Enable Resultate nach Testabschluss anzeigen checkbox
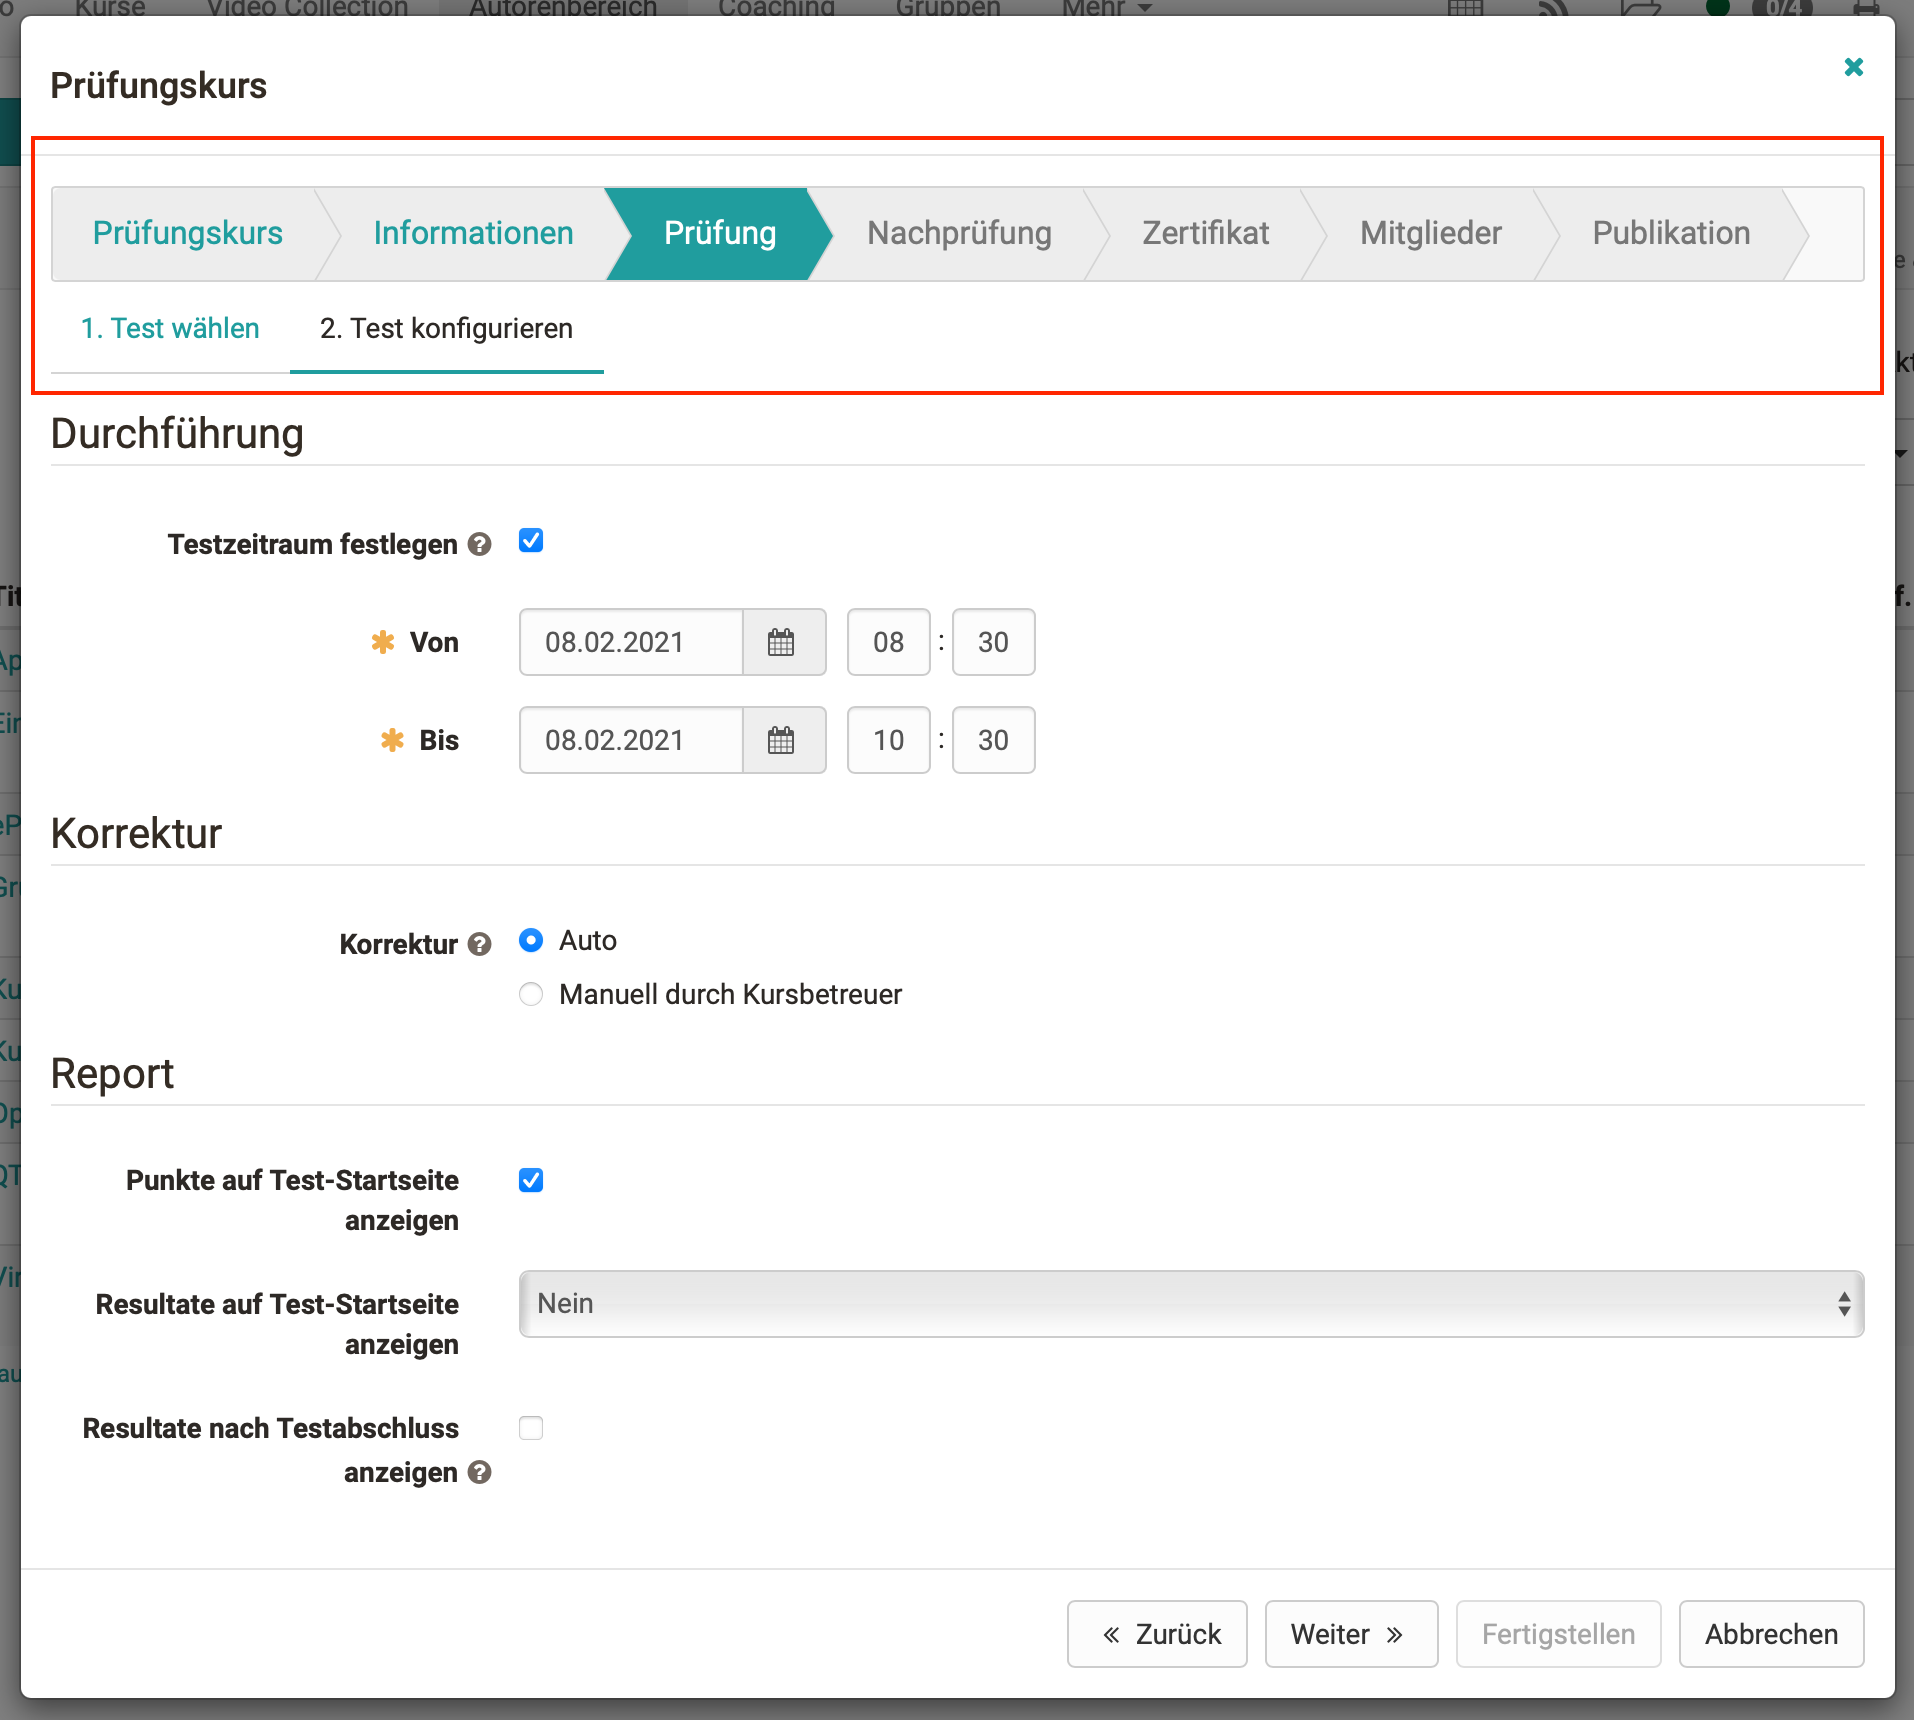The height and width of the screenshot is (1720, 1914). [x=531, y=1428]
